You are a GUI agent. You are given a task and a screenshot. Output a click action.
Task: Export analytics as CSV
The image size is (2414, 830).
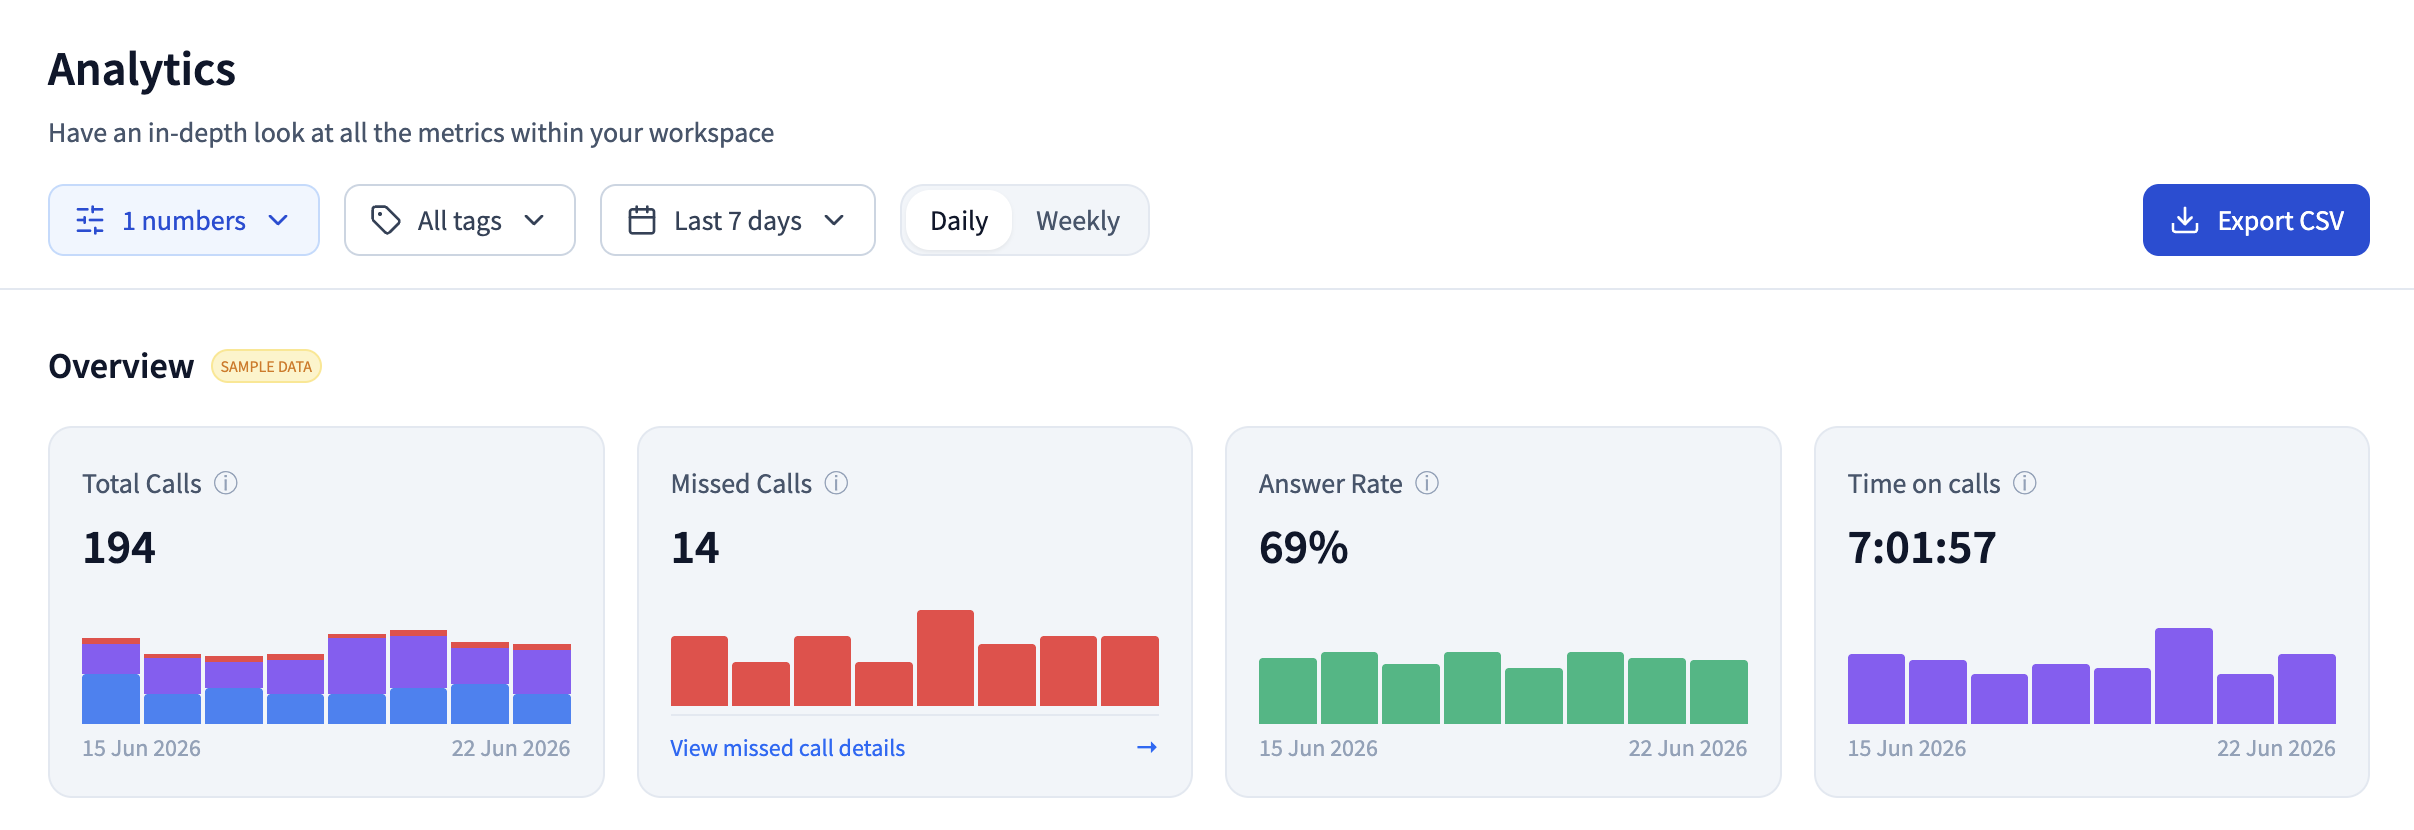pyautogui.click(x=2256, y=220)
